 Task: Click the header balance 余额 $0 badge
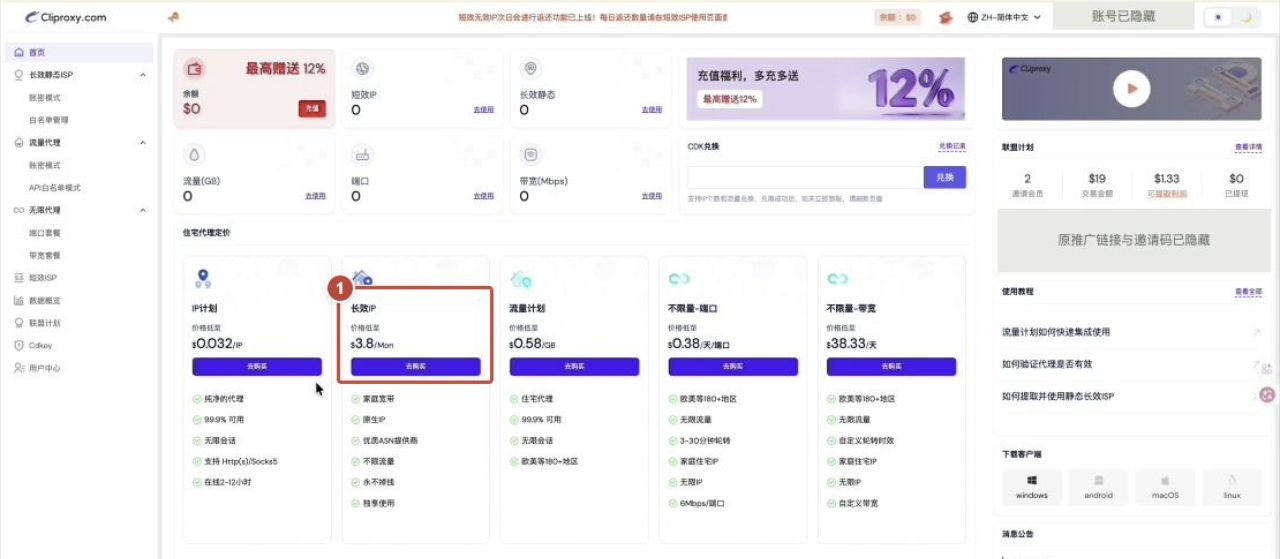point(898,17)
